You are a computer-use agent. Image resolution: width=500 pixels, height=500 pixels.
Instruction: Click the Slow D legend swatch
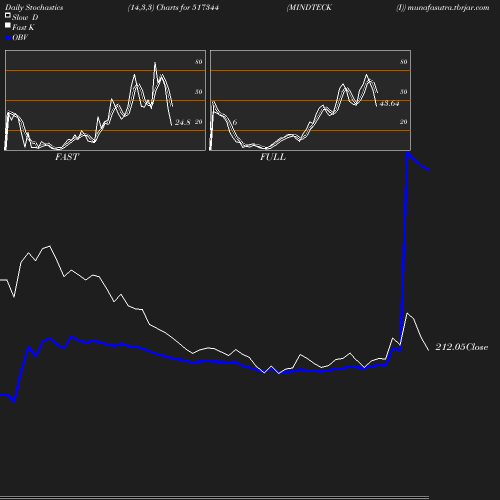tap(8, 15)
